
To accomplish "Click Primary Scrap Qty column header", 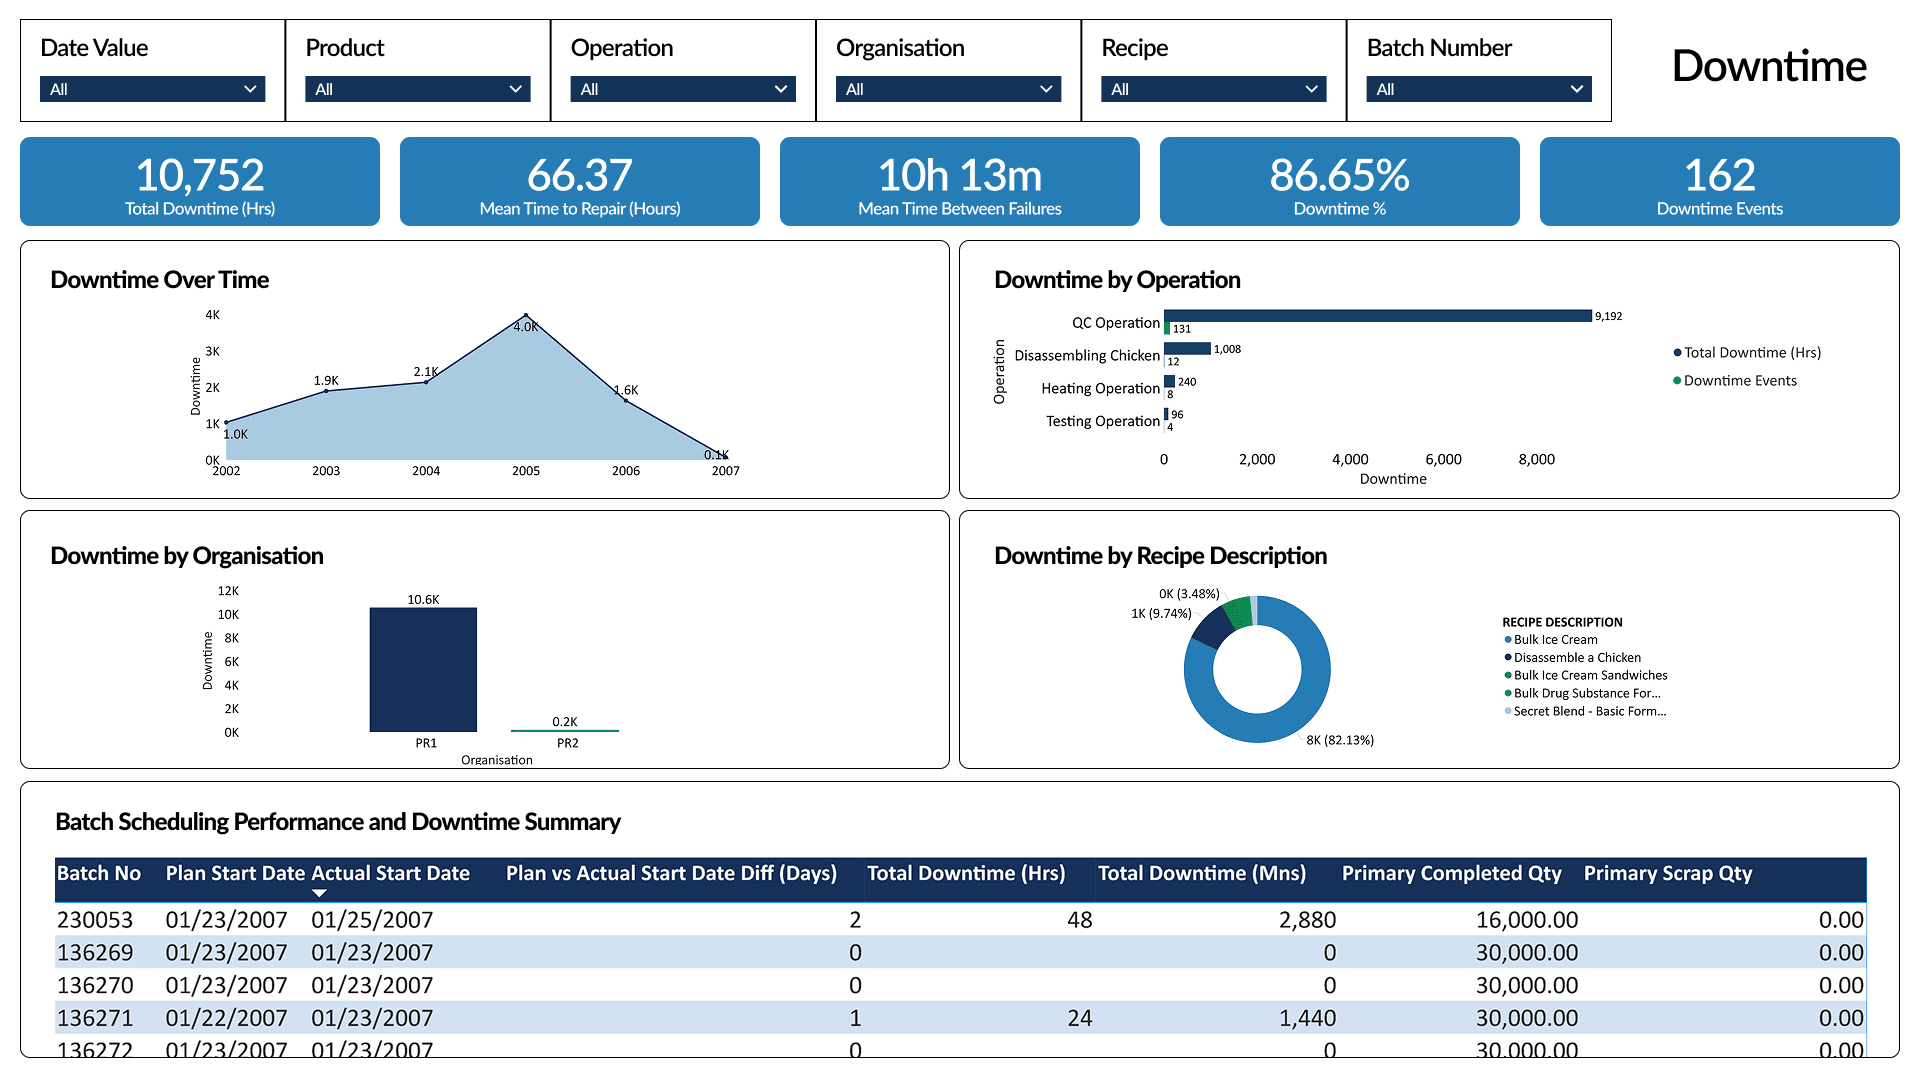I will [1667, 873].
